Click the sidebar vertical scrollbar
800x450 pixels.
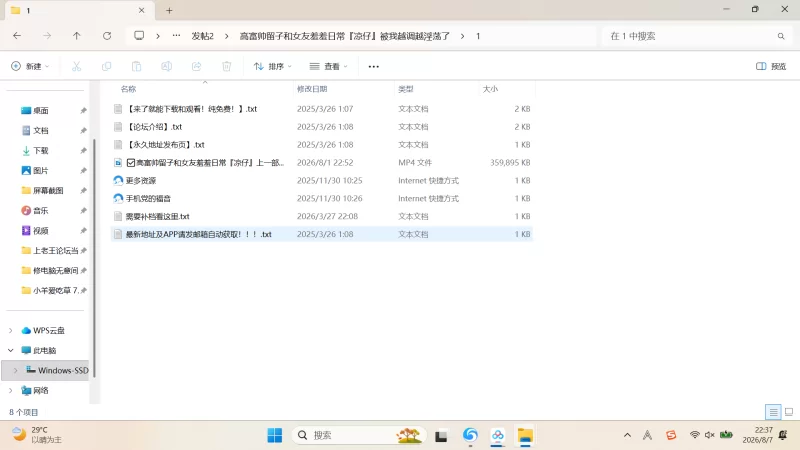click(x=94, y=258)
